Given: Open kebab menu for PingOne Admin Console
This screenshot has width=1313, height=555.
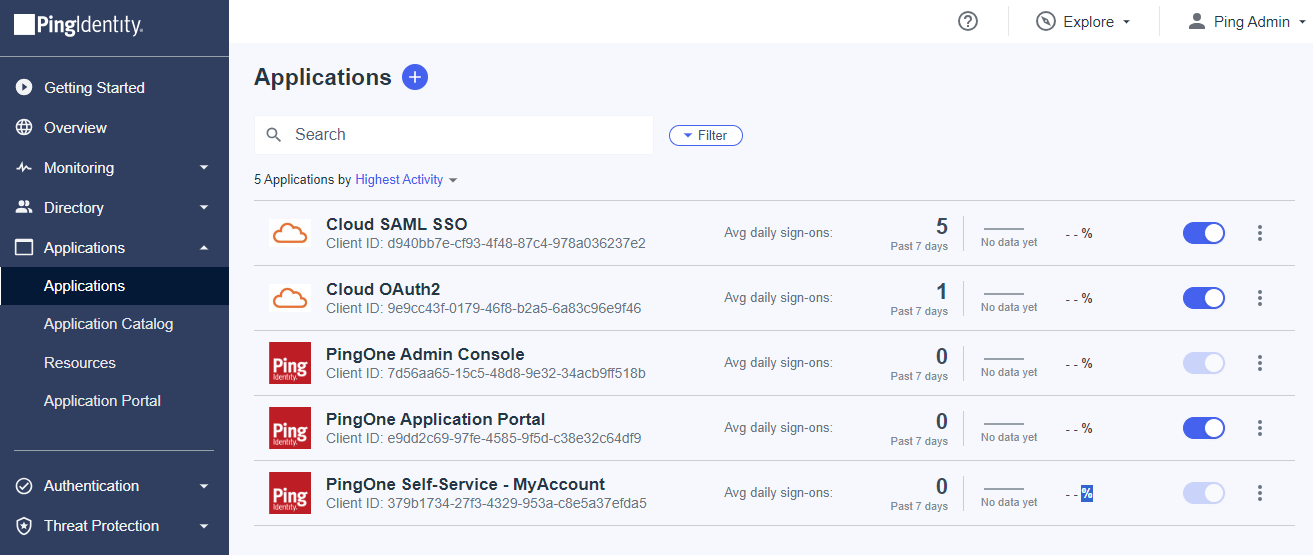Looking at the screenshot, I should pos(1259,363).
